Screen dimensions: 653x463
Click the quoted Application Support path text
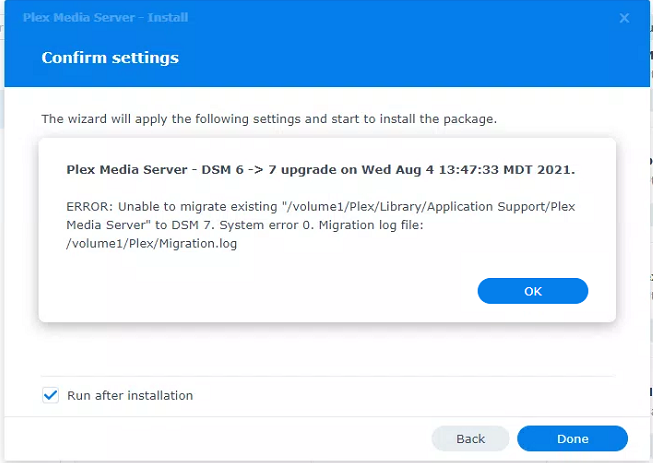(x=430, y=206)
